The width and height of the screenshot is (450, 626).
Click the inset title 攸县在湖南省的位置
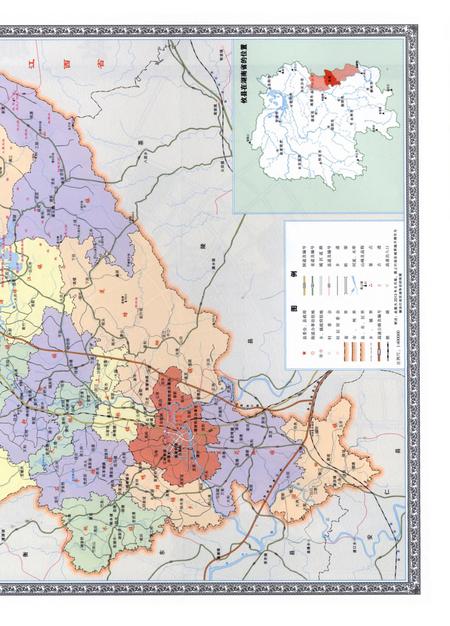point(244,73)
